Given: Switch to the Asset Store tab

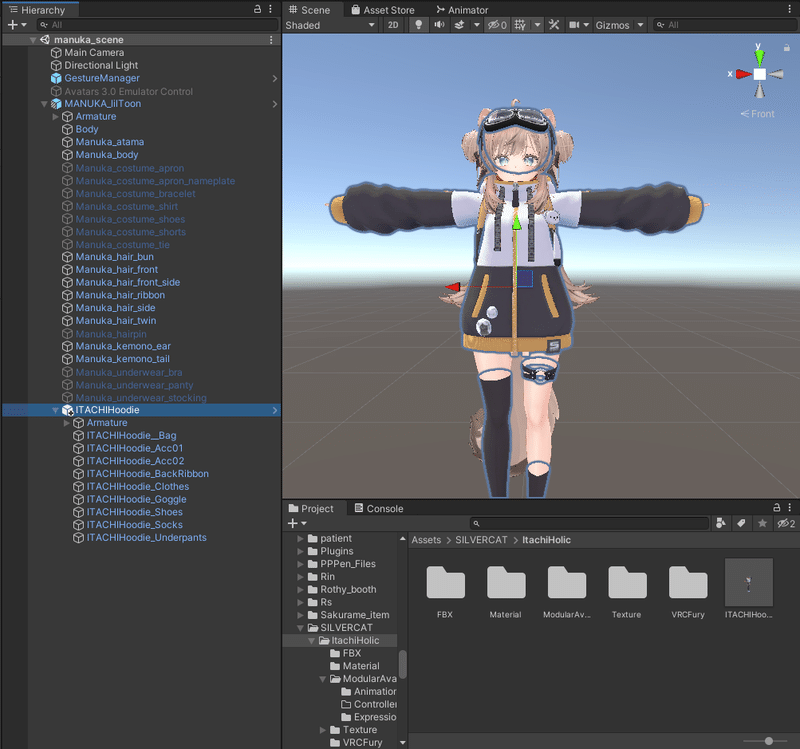Looking at the screenshot, I should [383, 10].
